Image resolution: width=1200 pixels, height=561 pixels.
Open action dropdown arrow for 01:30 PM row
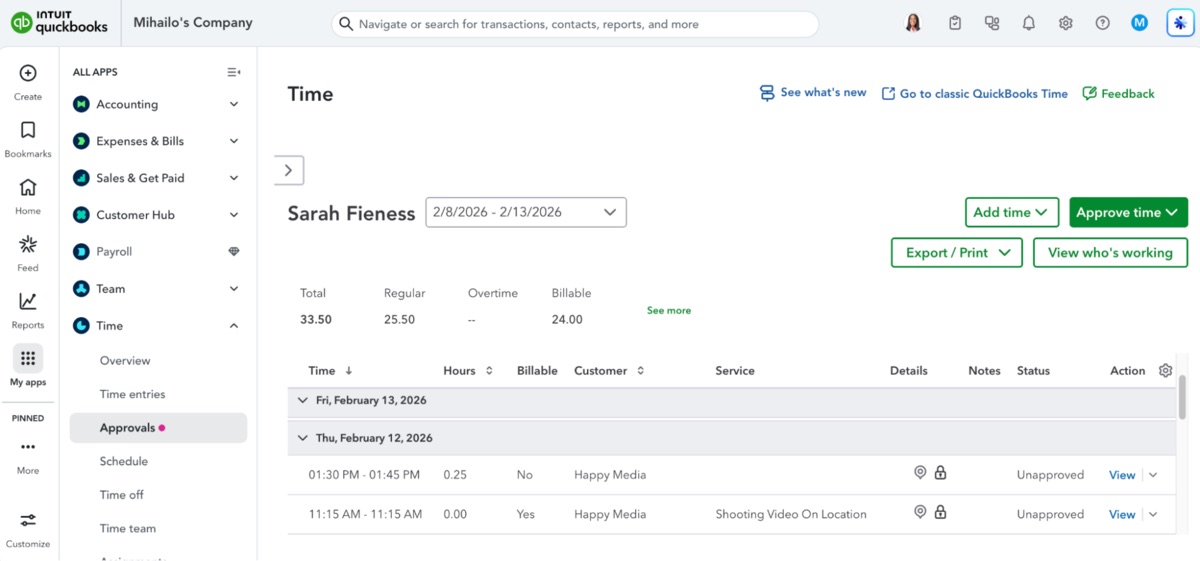click(x=1153, y=475)
